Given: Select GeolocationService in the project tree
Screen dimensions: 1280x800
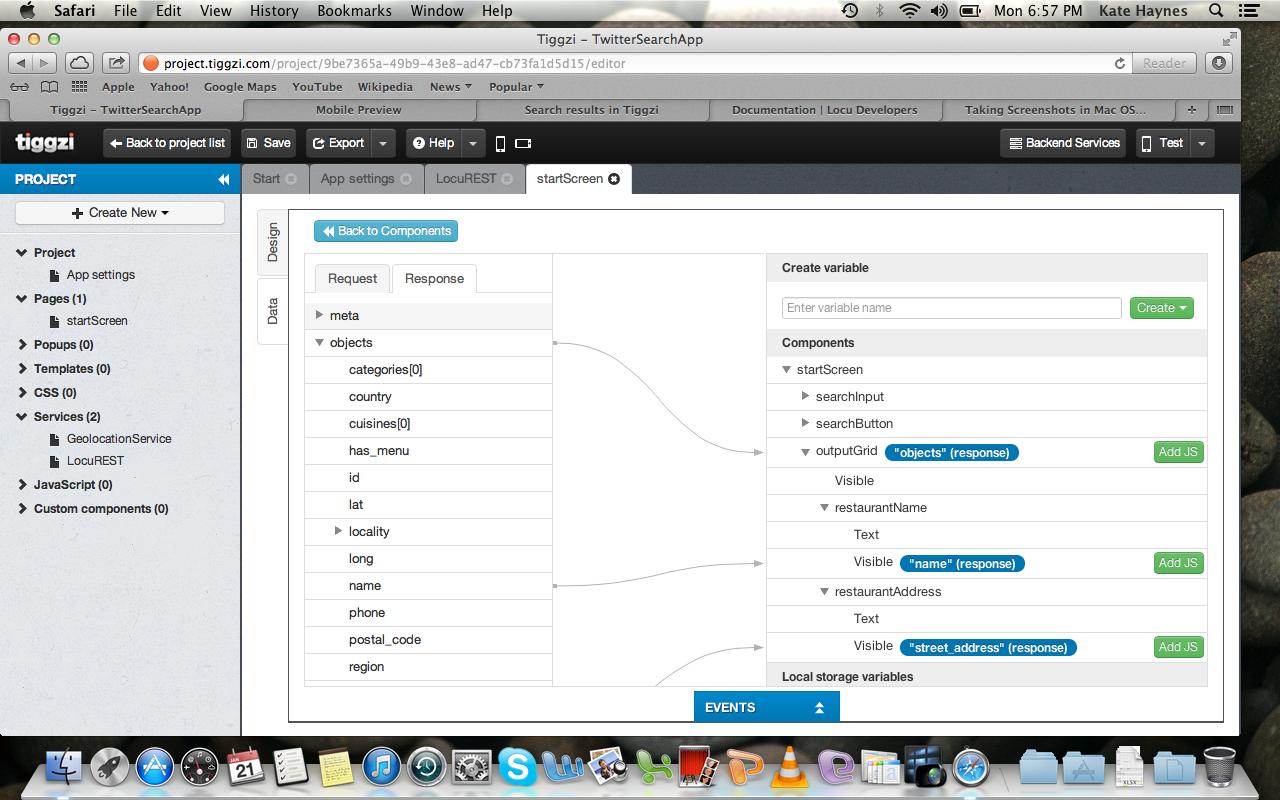Looking at the screenshot, I should (x=119, y=439).
